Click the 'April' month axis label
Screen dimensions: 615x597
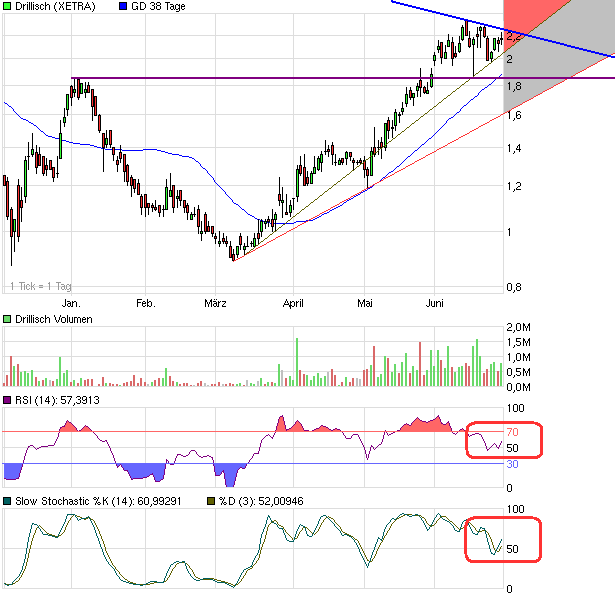coord(293,303)
